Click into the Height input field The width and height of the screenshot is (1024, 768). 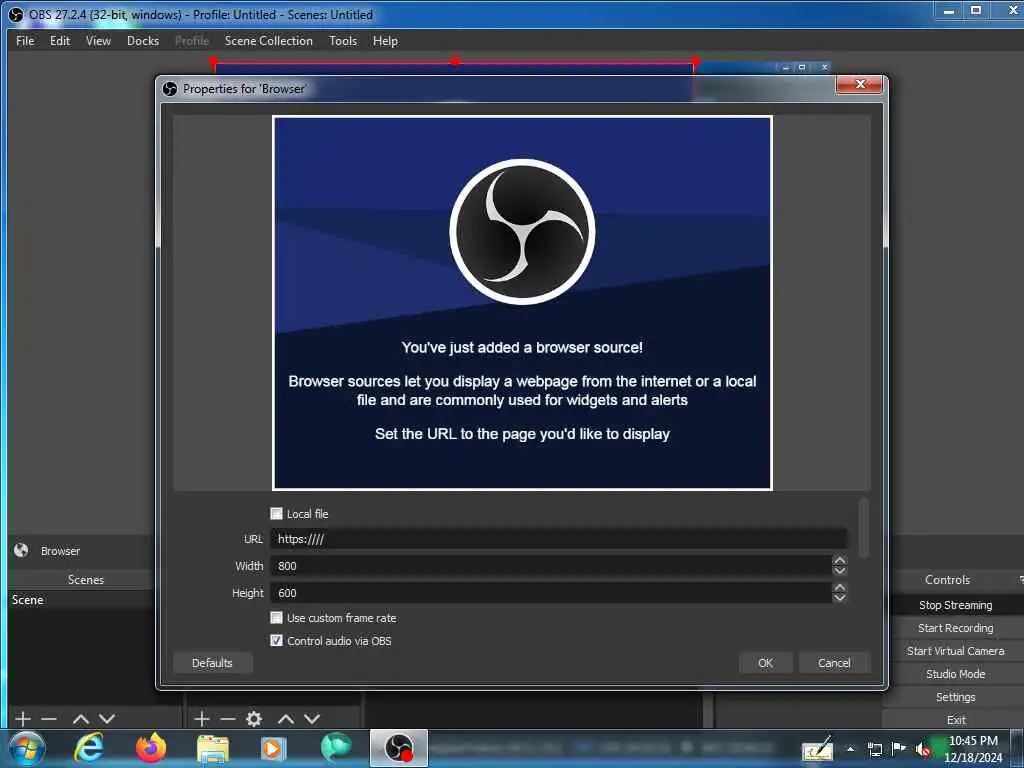point(551,592)
